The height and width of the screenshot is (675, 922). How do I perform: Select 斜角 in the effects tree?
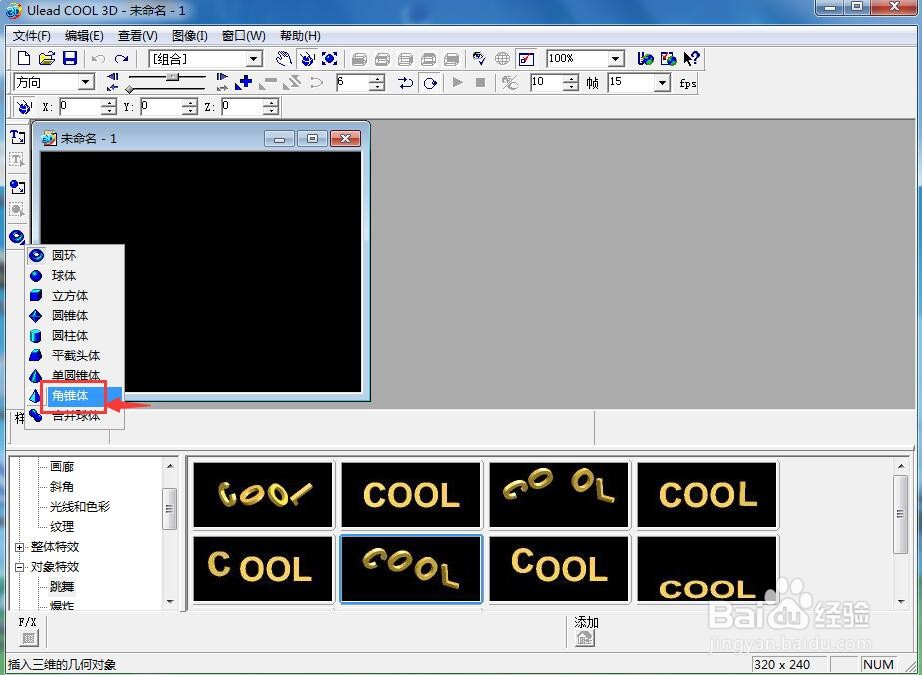click(62, 486)
